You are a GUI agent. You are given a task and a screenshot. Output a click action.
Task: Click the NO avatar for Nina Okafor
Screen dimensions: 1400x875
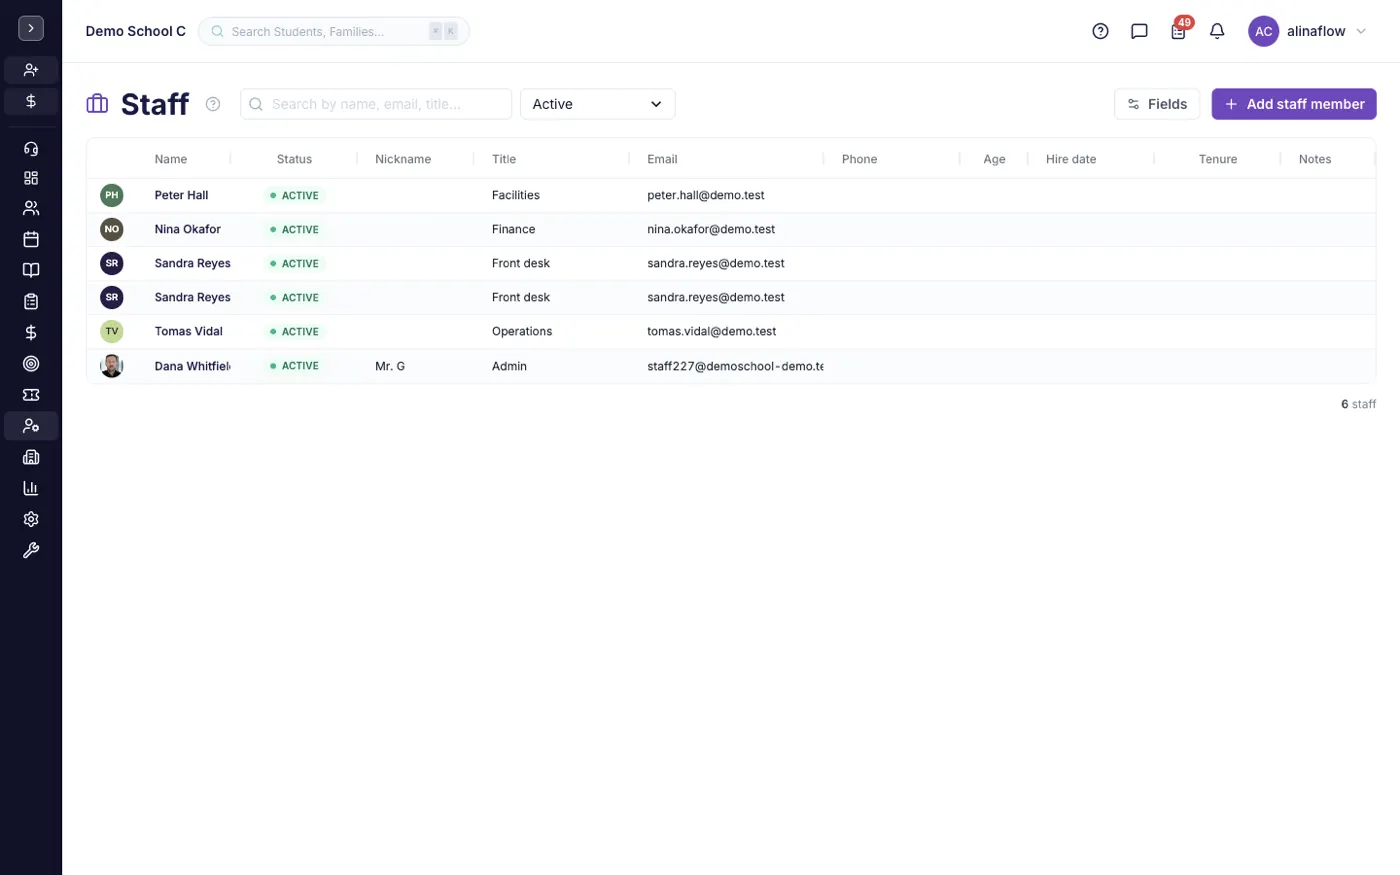pos(112,229)
